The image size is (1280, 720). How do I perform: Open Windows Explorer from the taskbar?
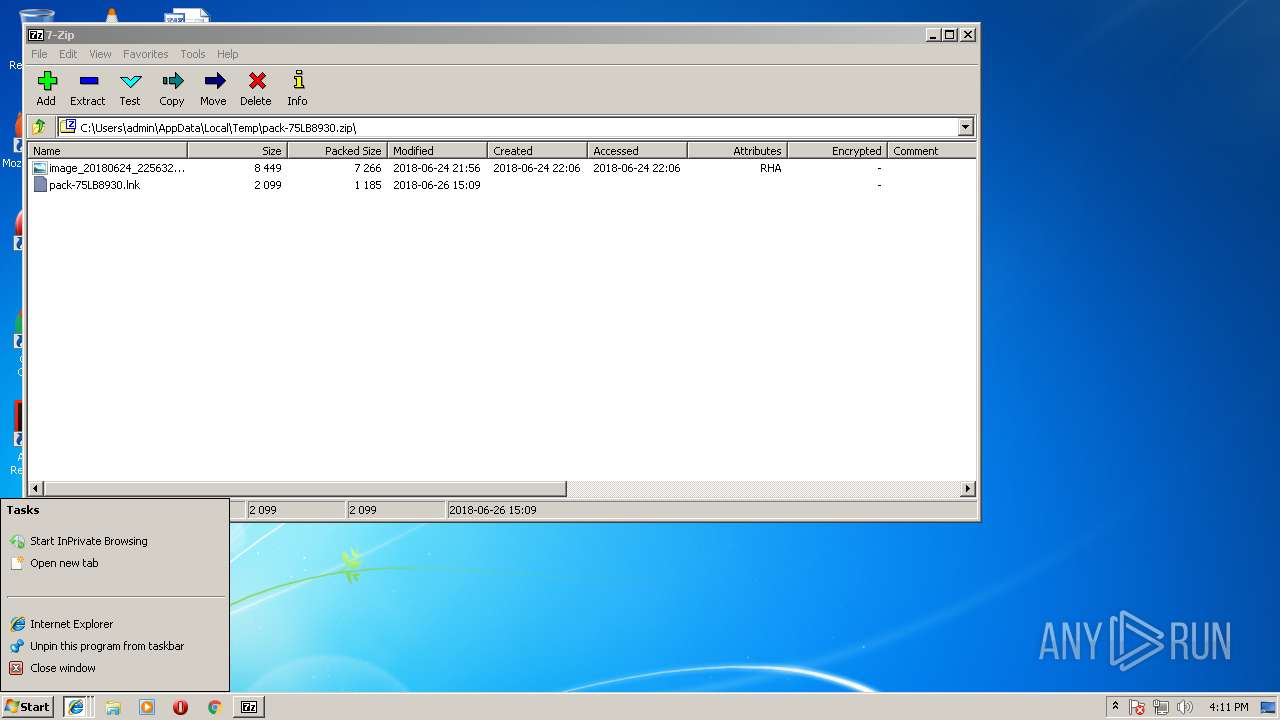pos(113,707)
